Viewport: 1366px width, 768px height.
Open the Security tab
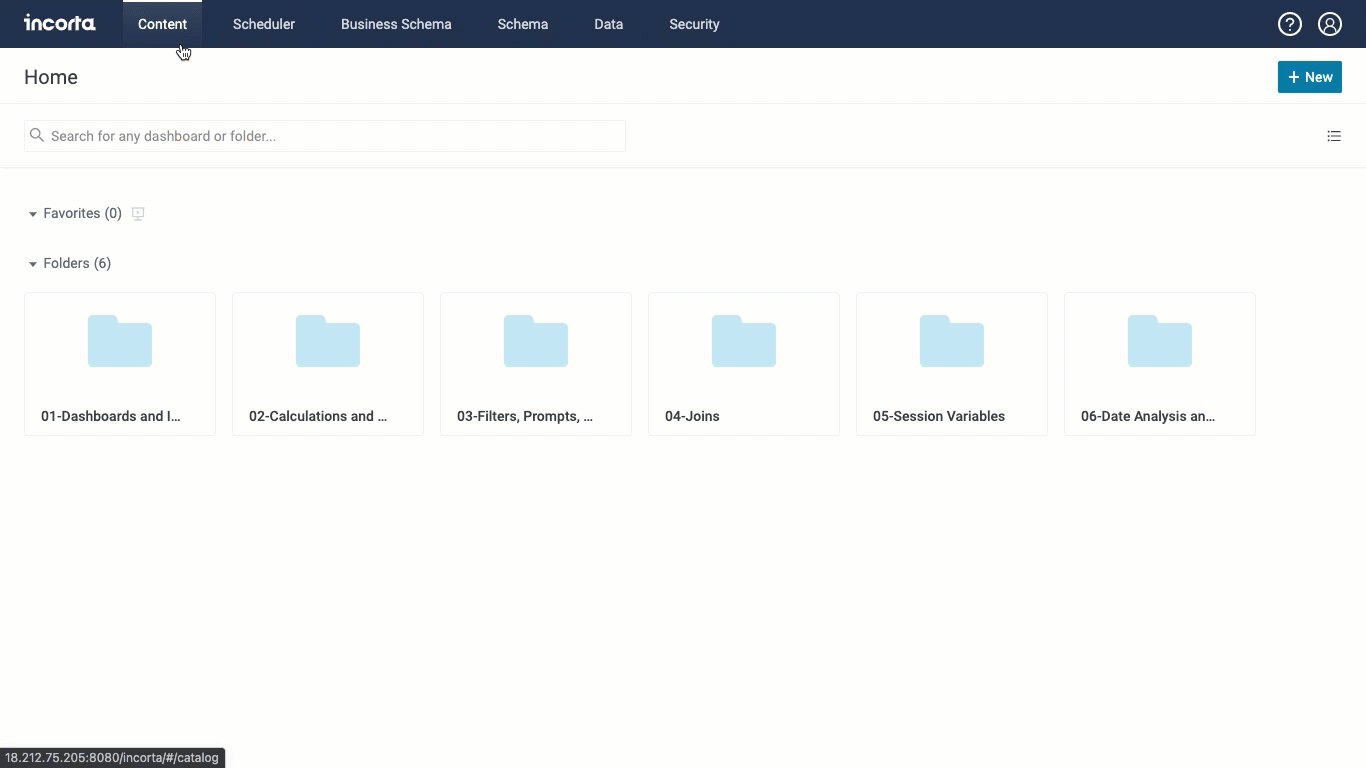[x=694, y=24]
